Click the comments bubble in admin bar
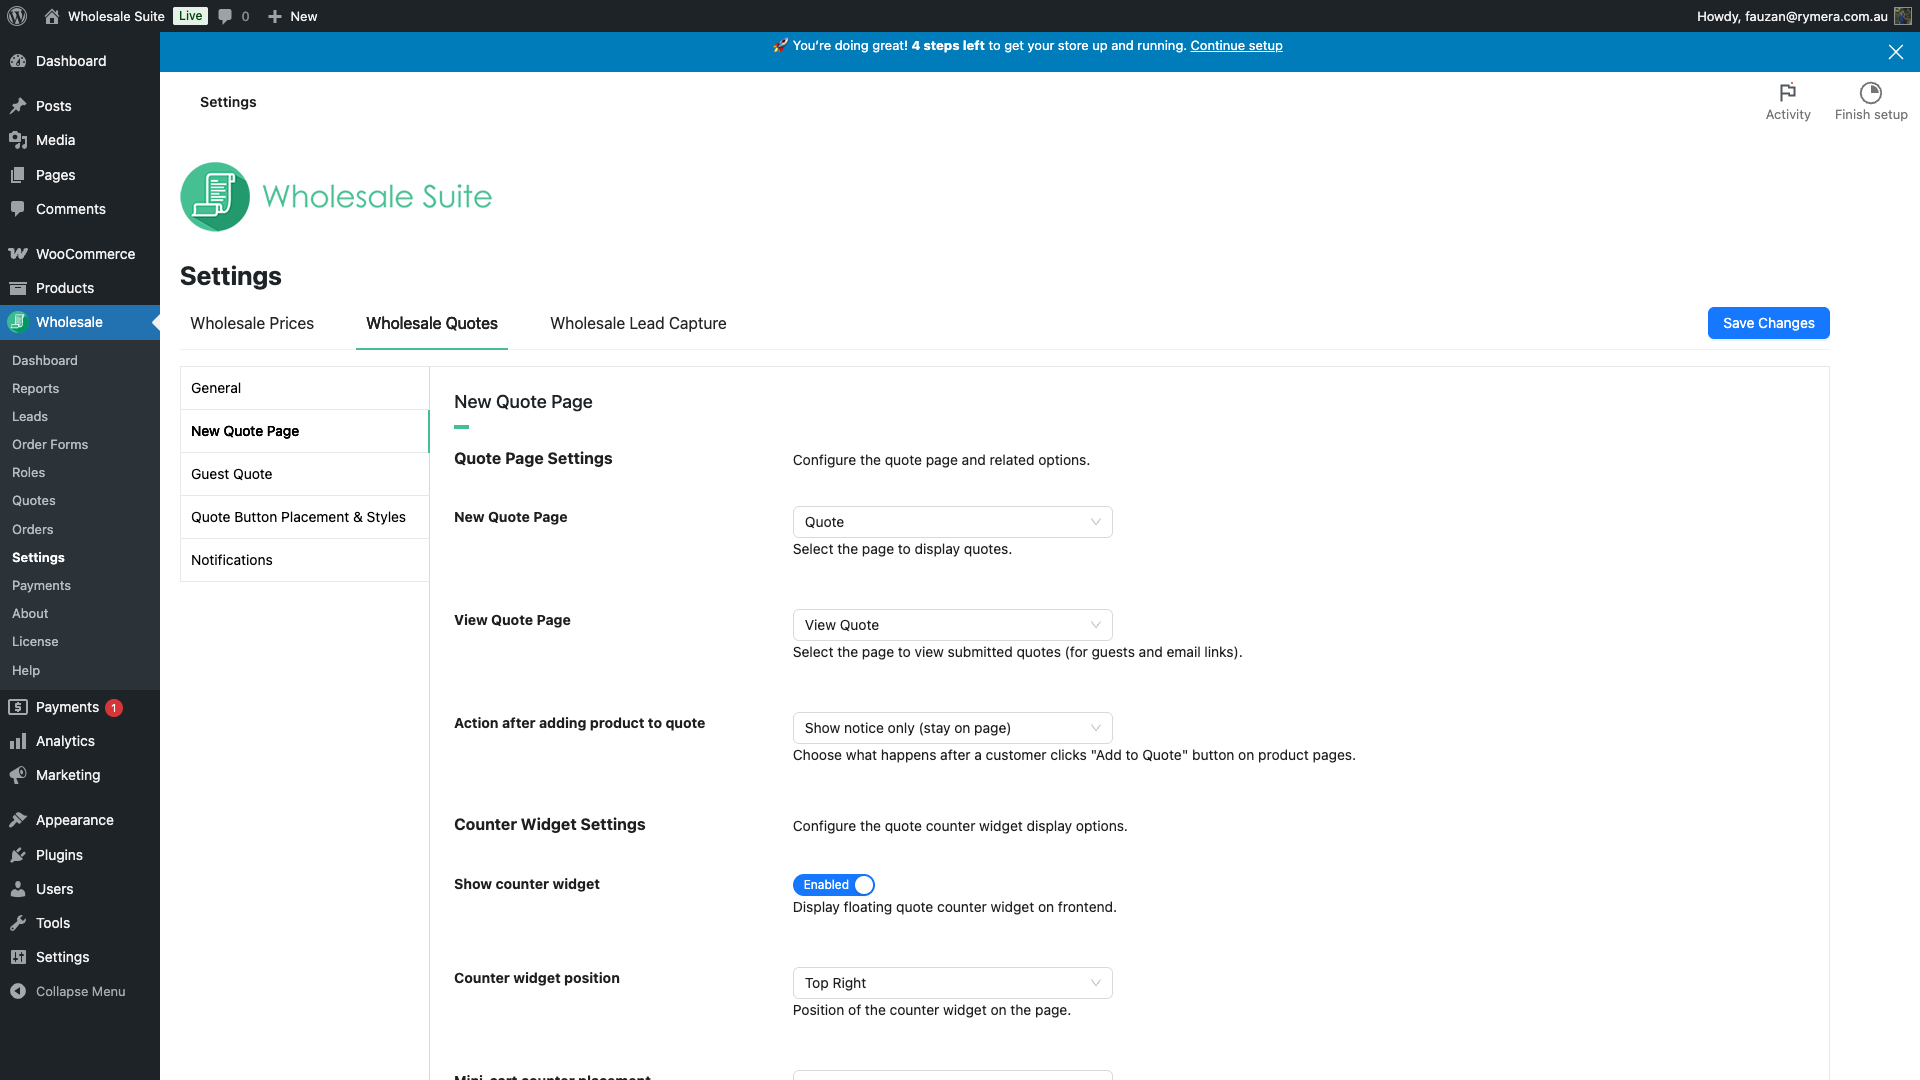 [x=226, y=16]
